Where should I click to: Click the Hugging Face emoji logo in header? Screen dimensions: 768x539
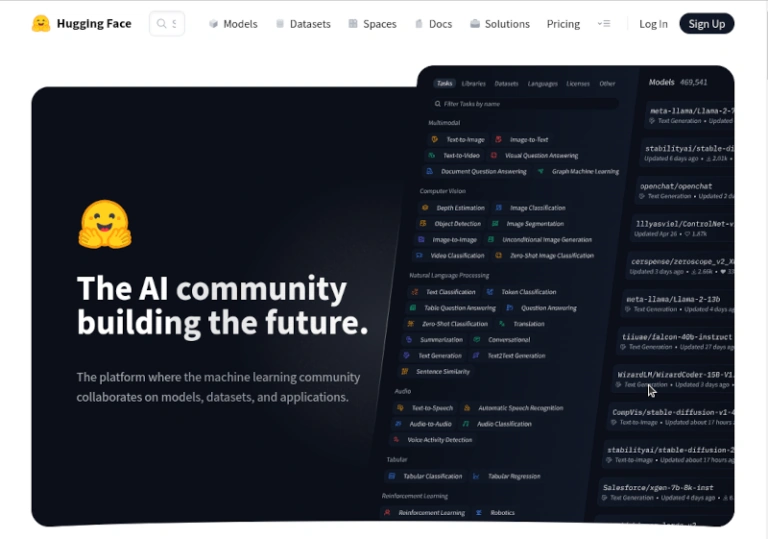pyautogui.click(x=41, y=24)
